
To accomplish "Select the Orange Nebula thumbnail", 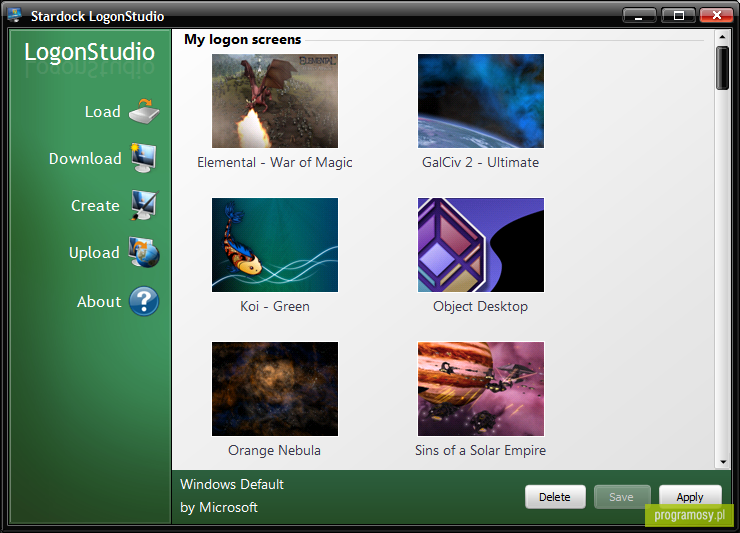I will point(275,389).
